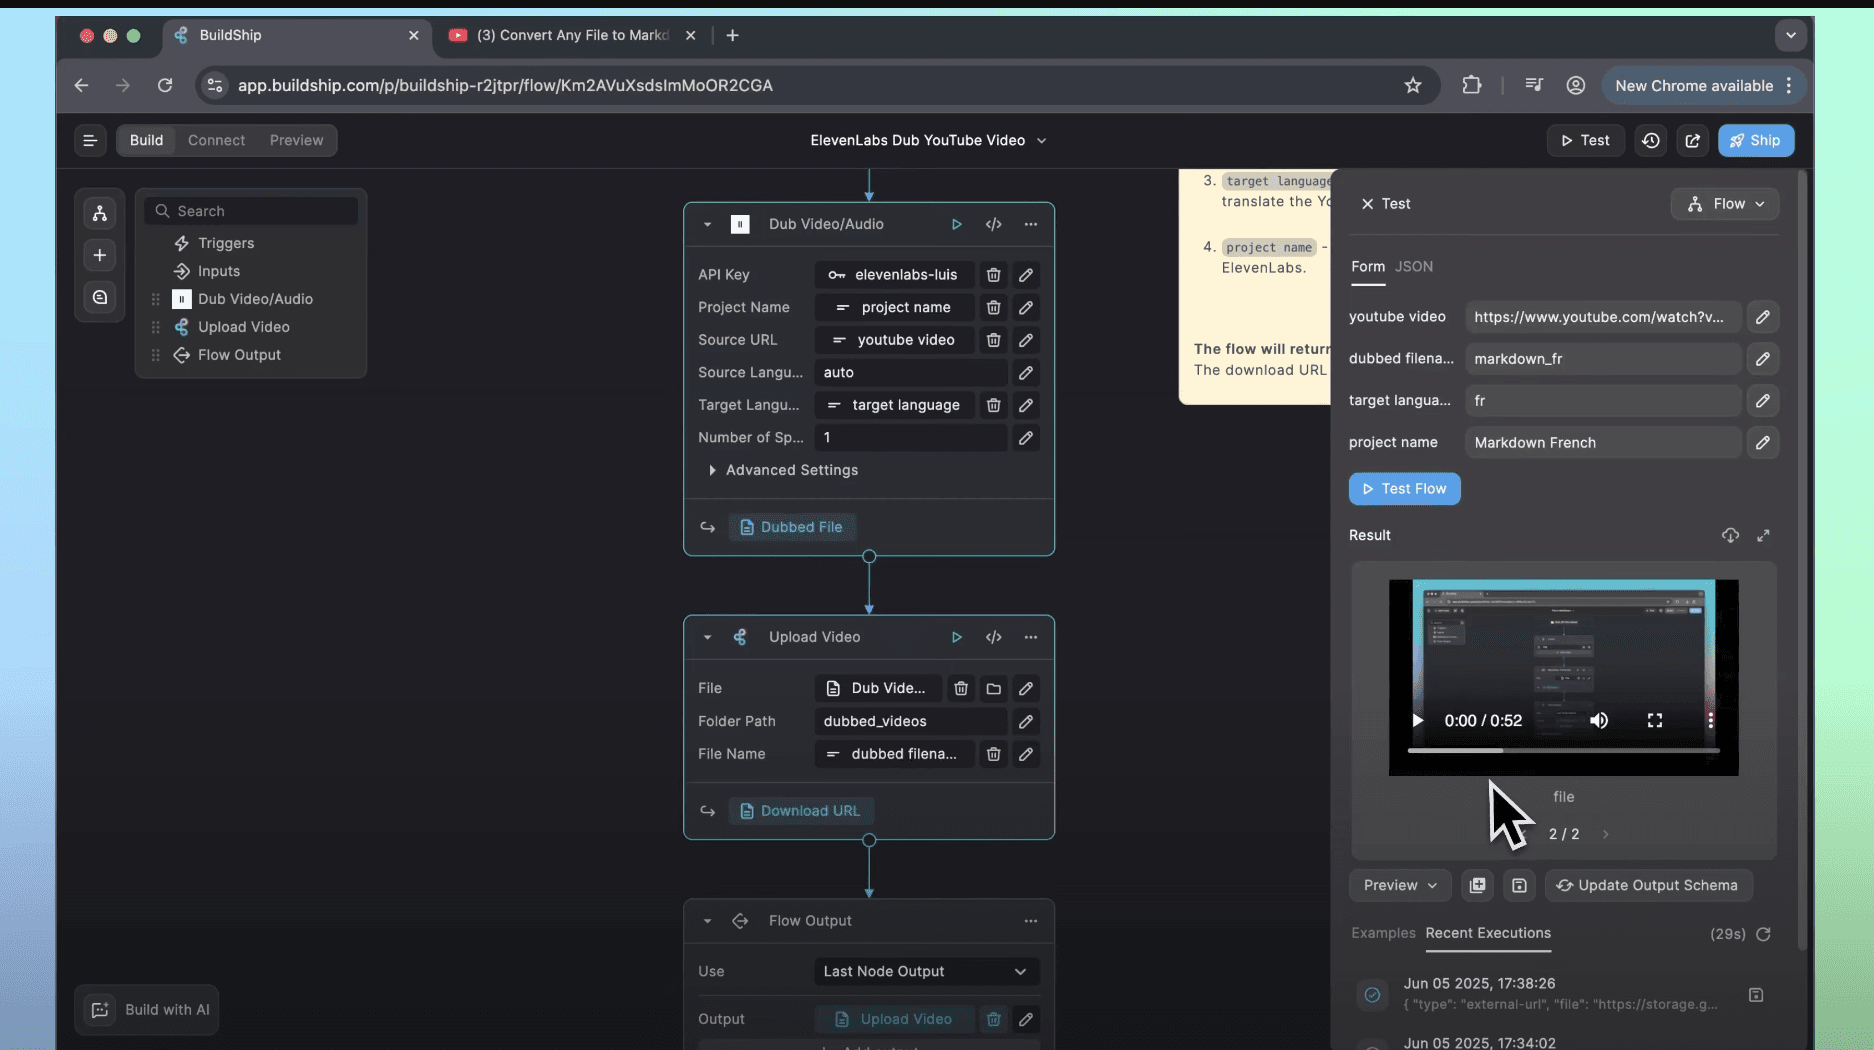Play the result video

[1416, 720]
